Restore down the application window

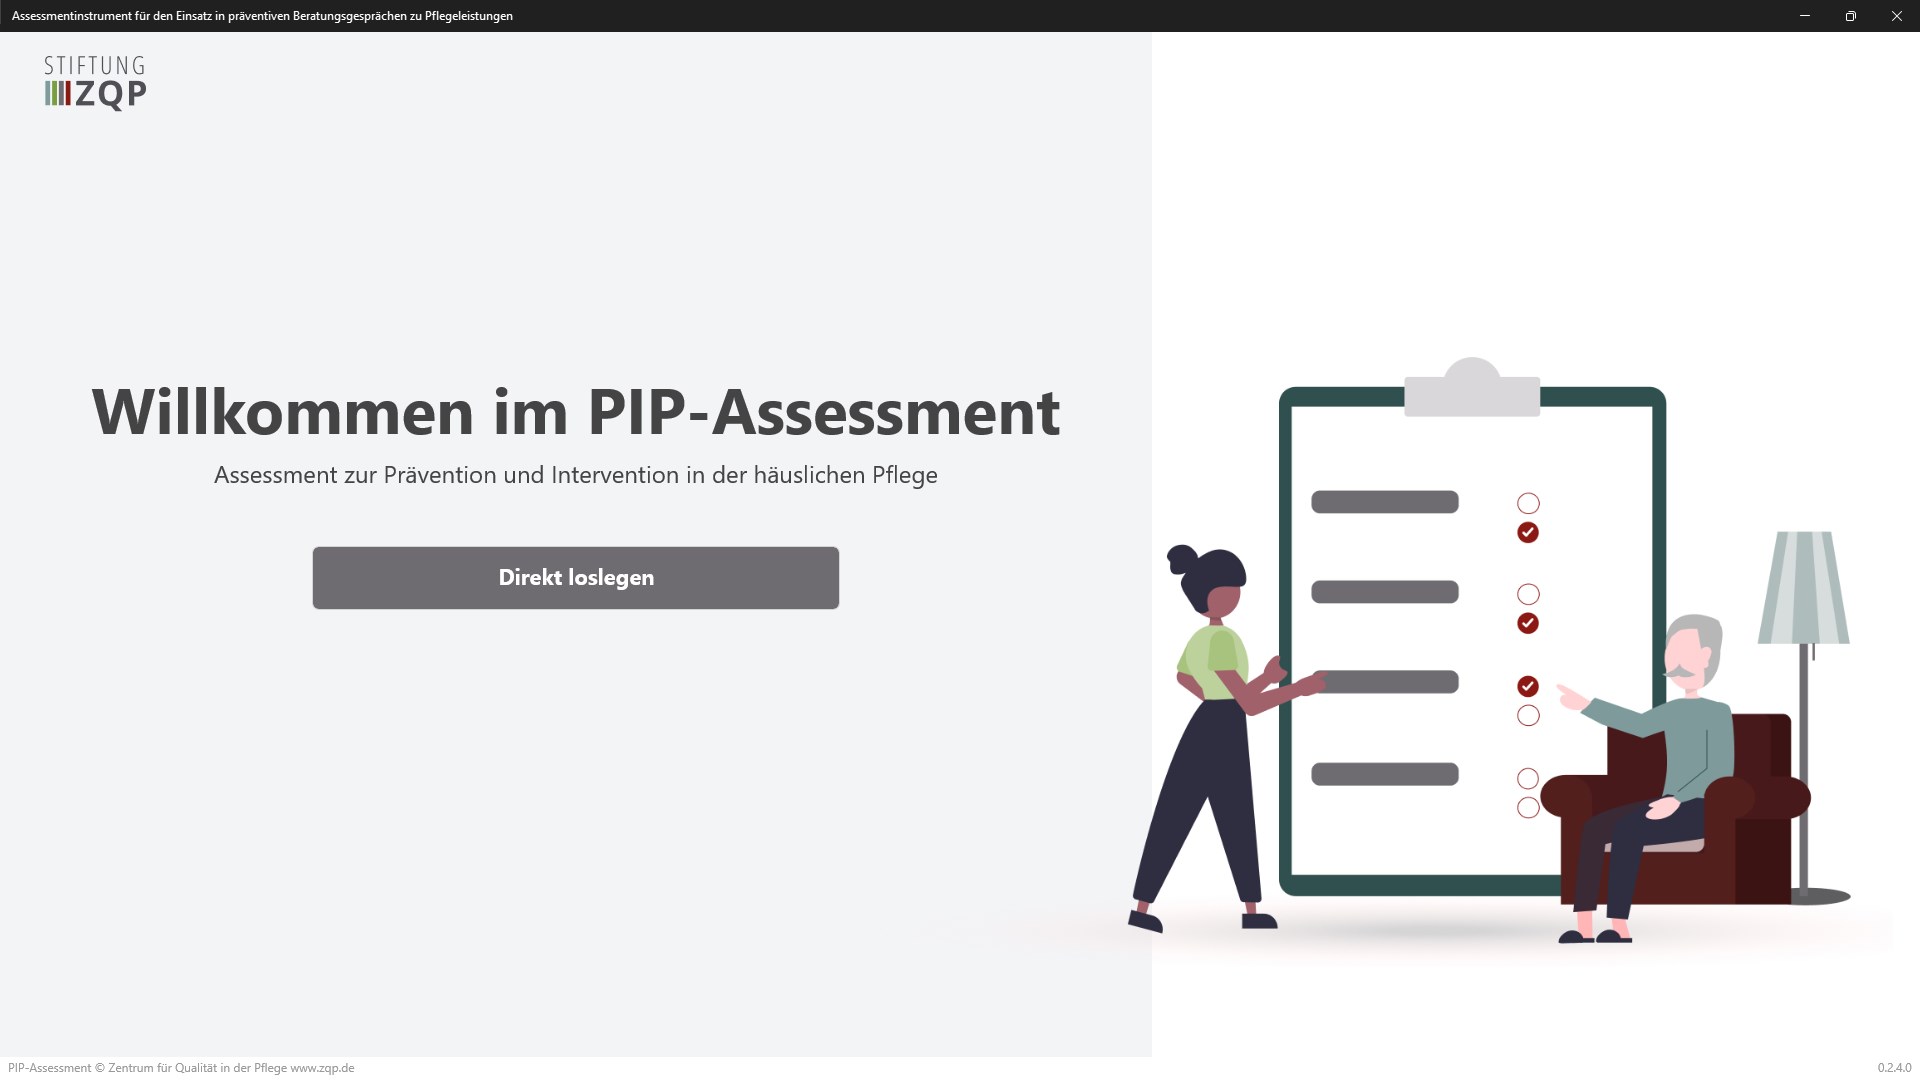[1850, 16]
